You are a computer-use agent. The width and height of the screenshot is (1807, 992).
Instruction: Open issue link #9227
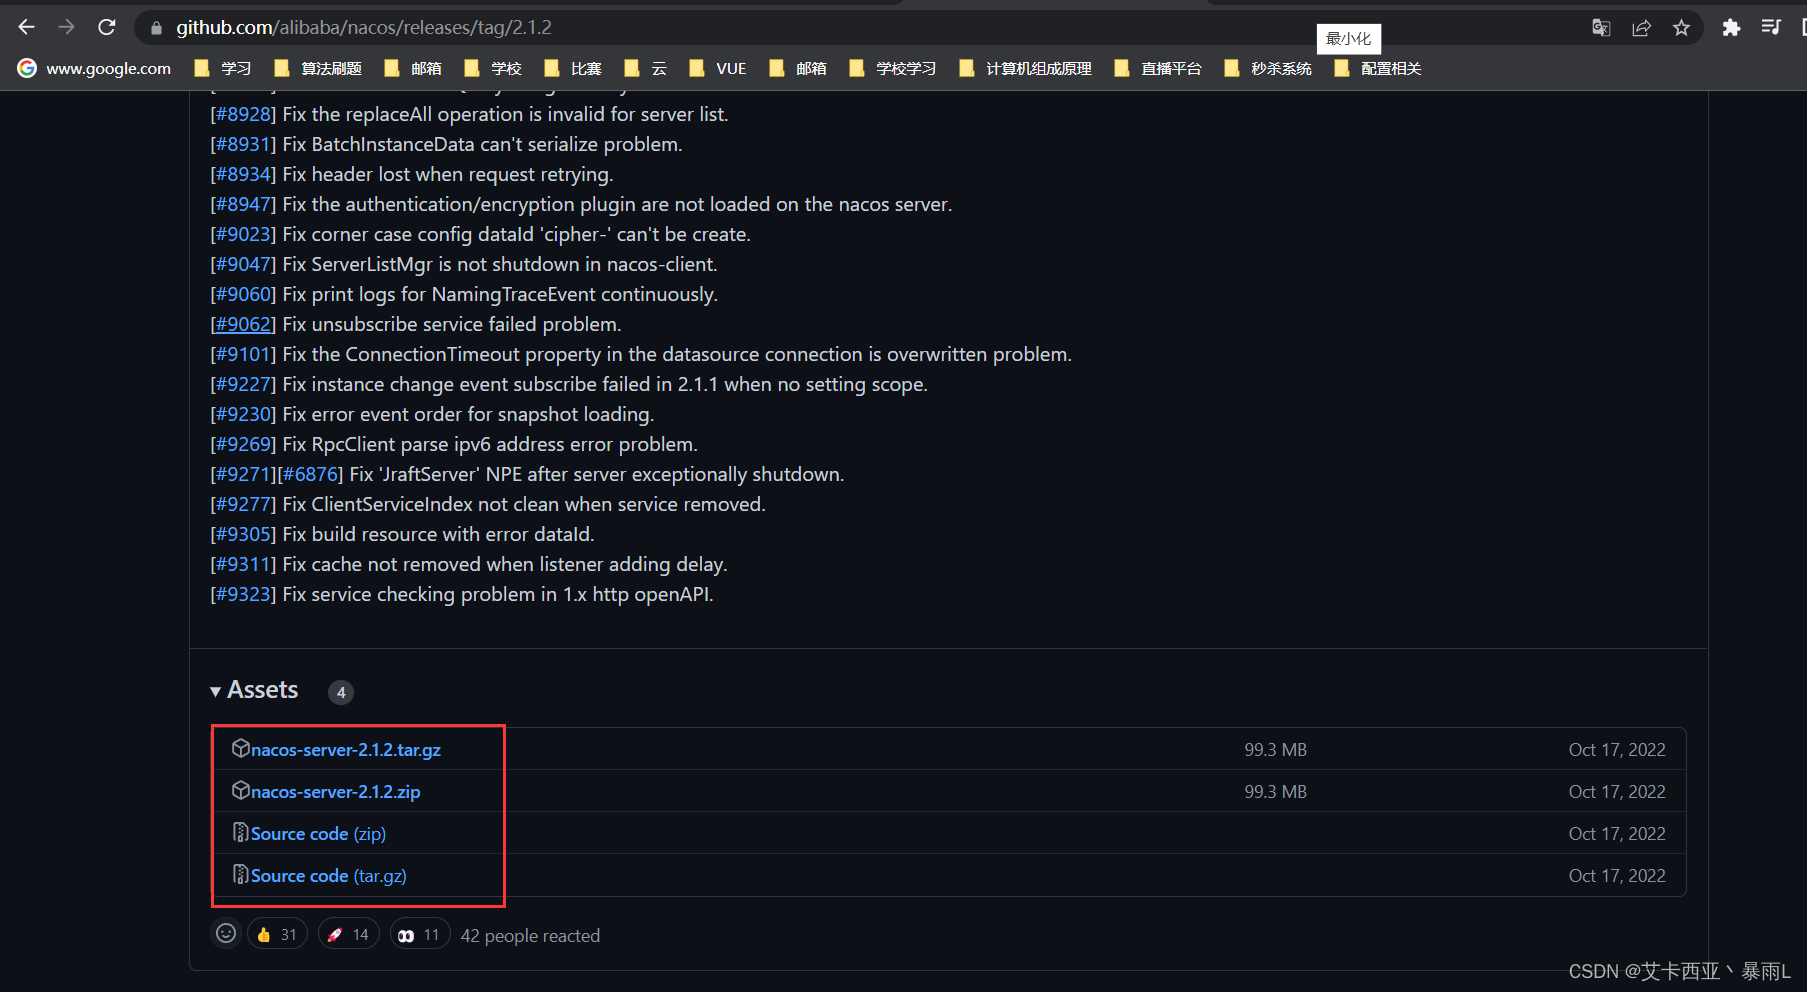243,384
